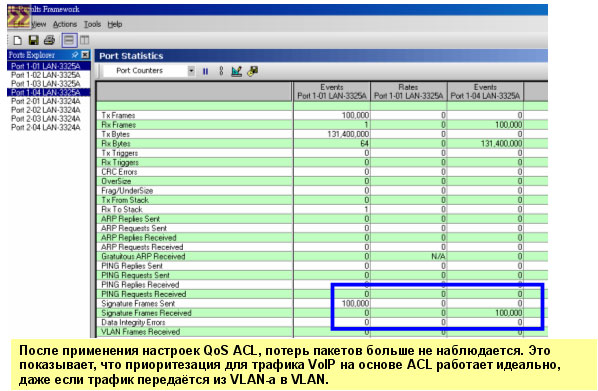Toggle the pin on Ports Explorer panel
This screenshot has width=598, height=391.
pos(75,55)
